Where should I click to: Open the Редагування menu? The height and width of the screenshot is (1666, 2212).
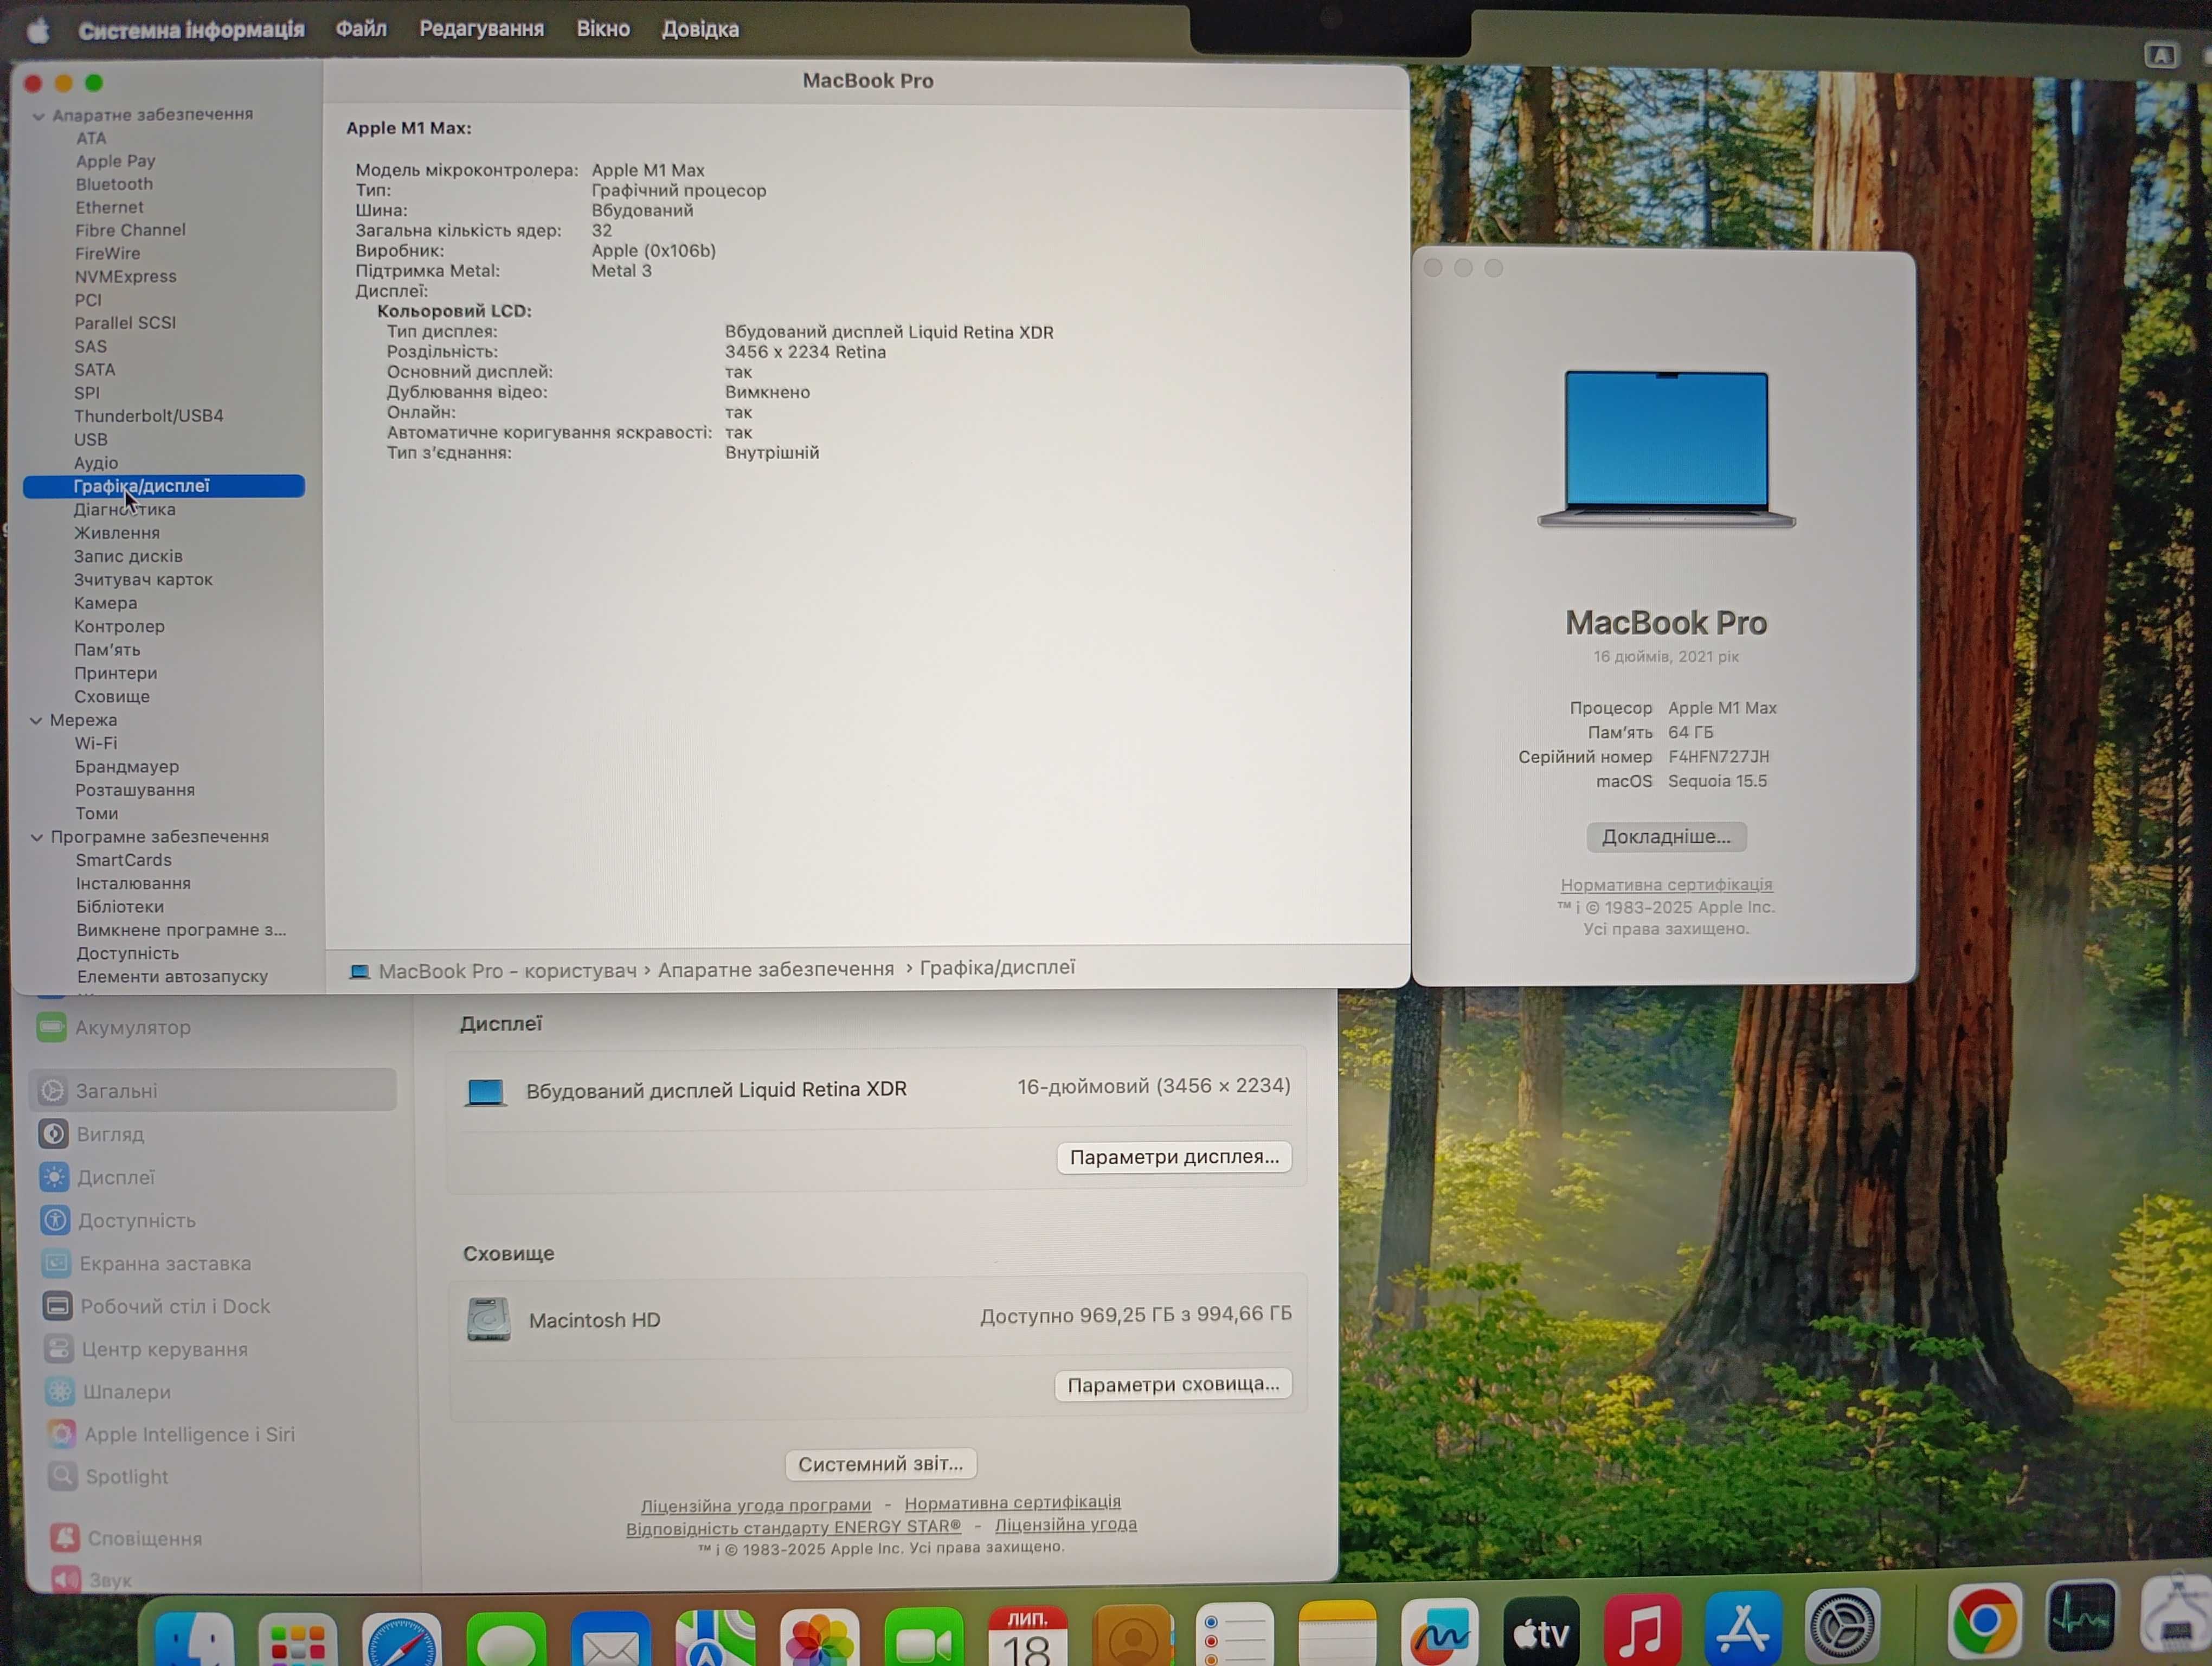tap(481, 29)
